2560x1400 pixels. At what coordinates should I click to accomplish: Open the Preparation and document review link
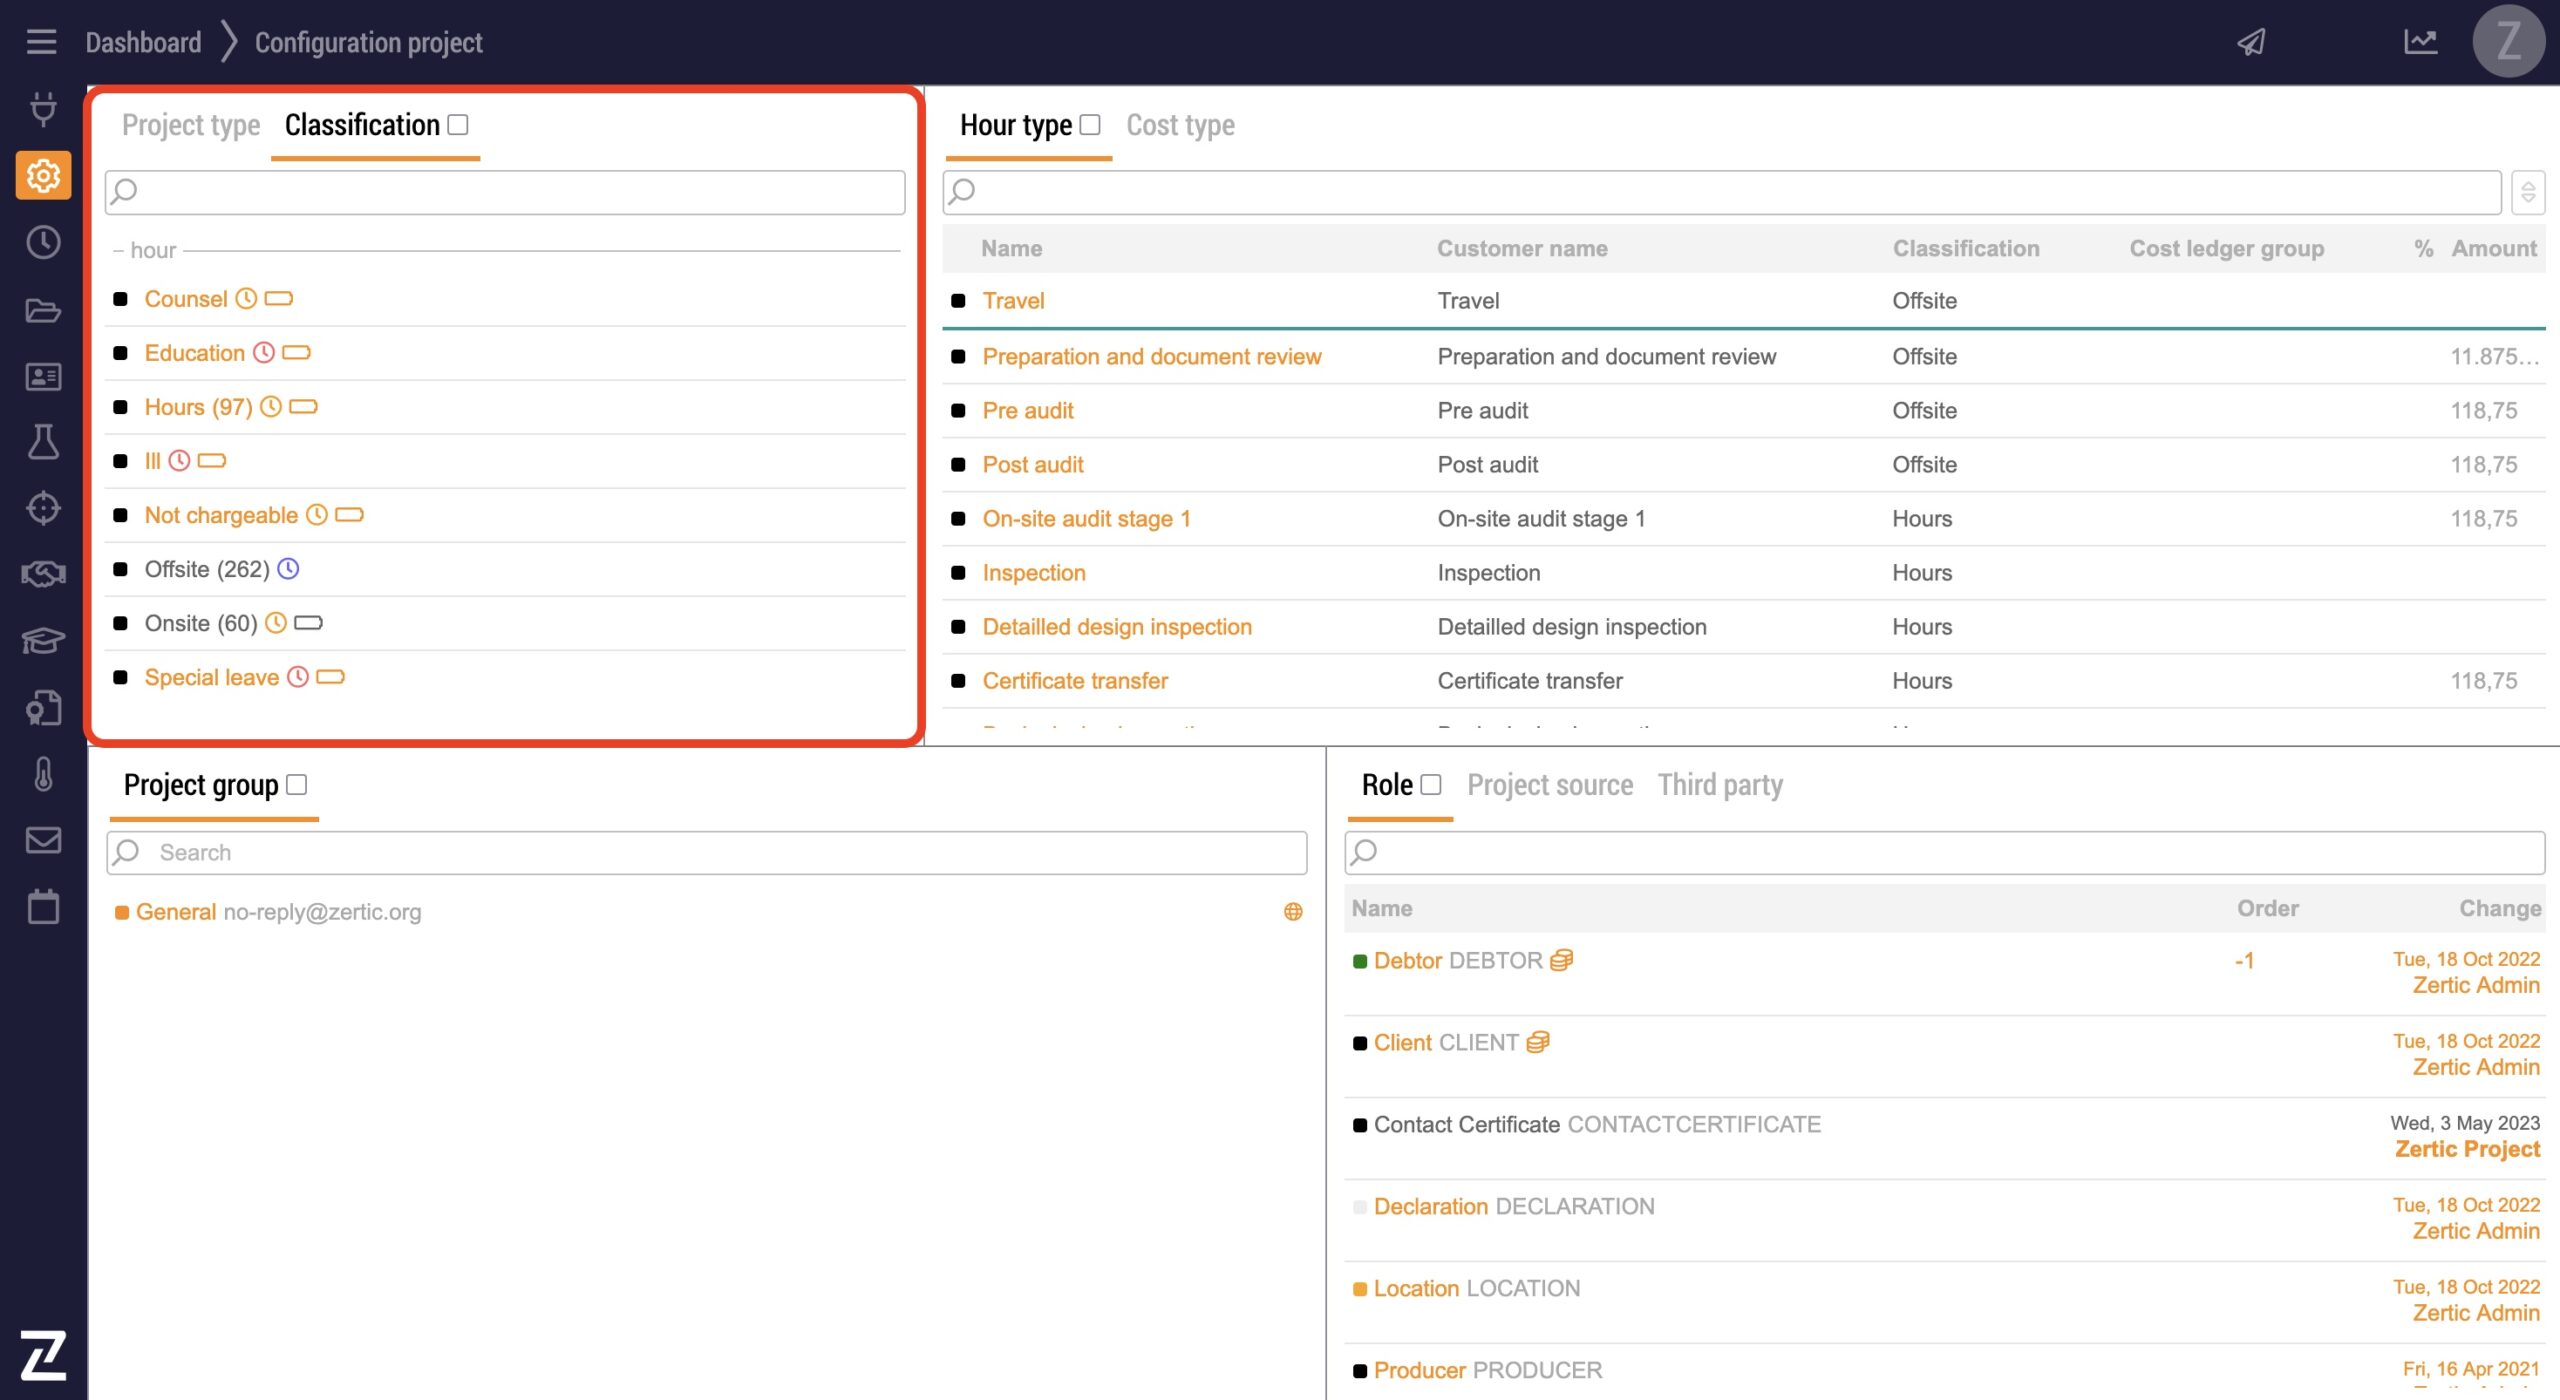1151,357
